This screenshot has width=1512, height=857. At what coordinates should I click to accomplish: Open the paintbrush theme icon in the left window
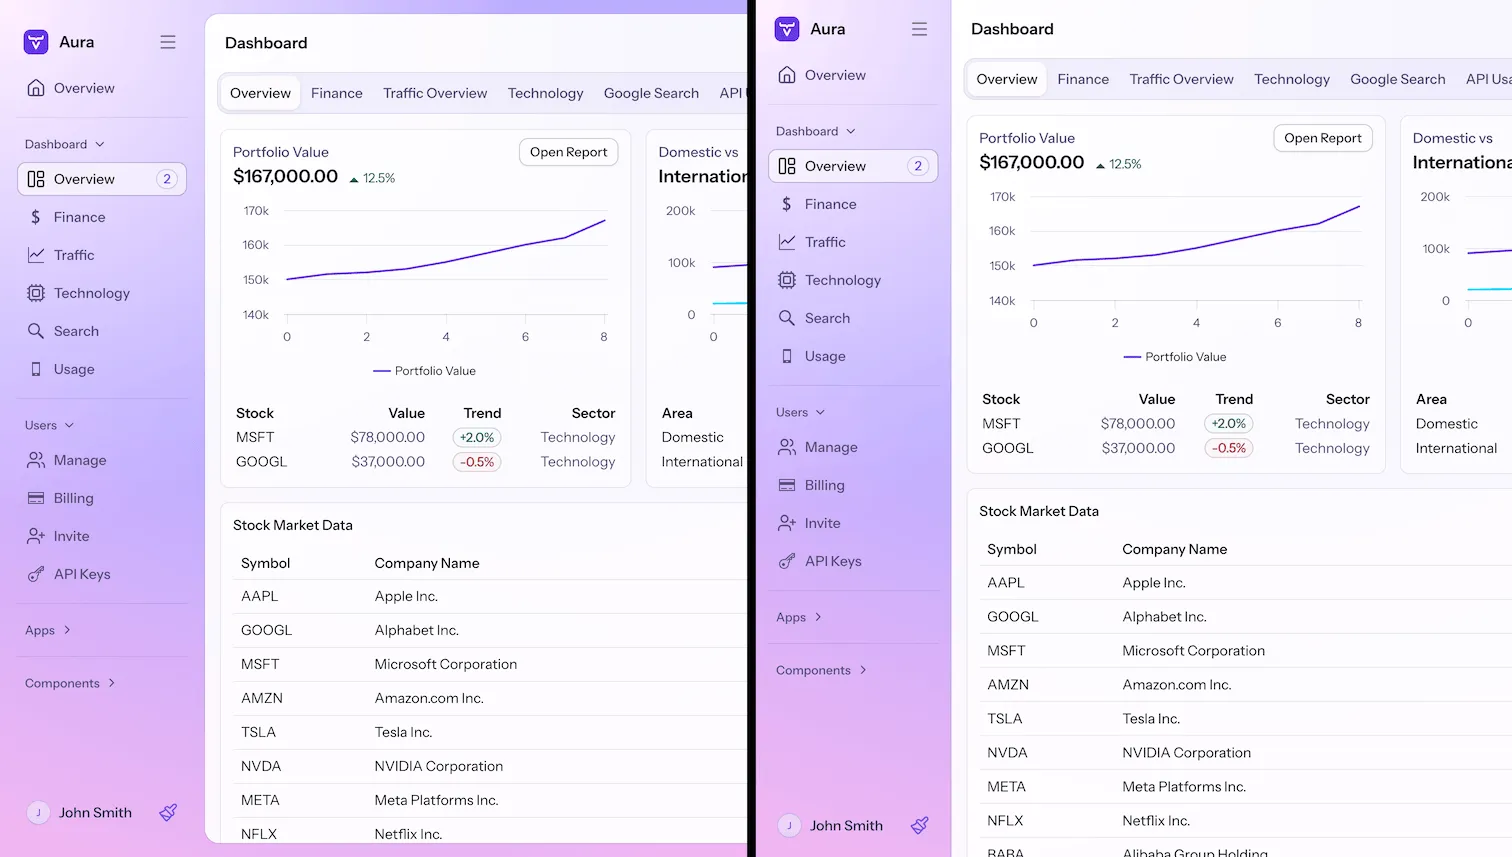[x=168, y=813]
